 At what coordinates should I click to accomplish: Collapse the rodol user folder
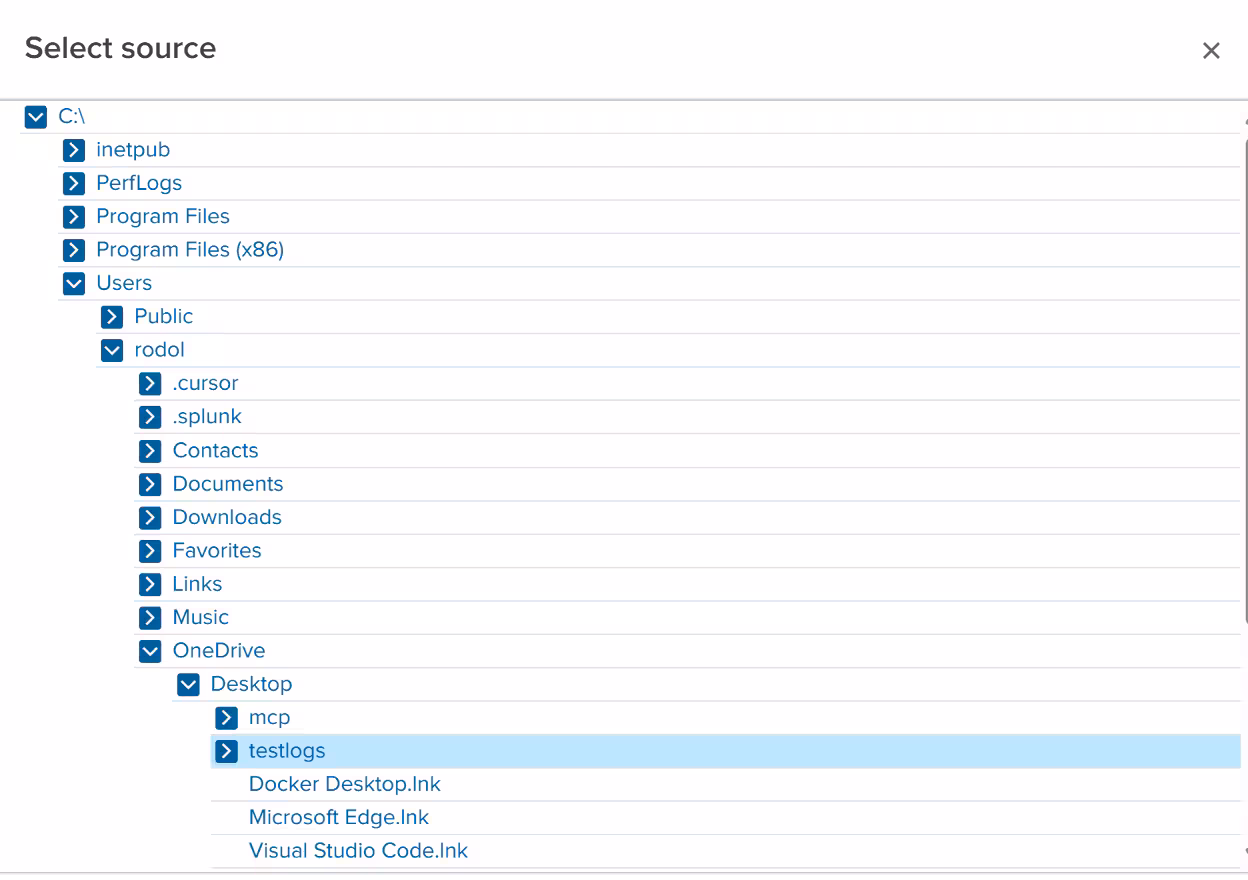point(110,349)
